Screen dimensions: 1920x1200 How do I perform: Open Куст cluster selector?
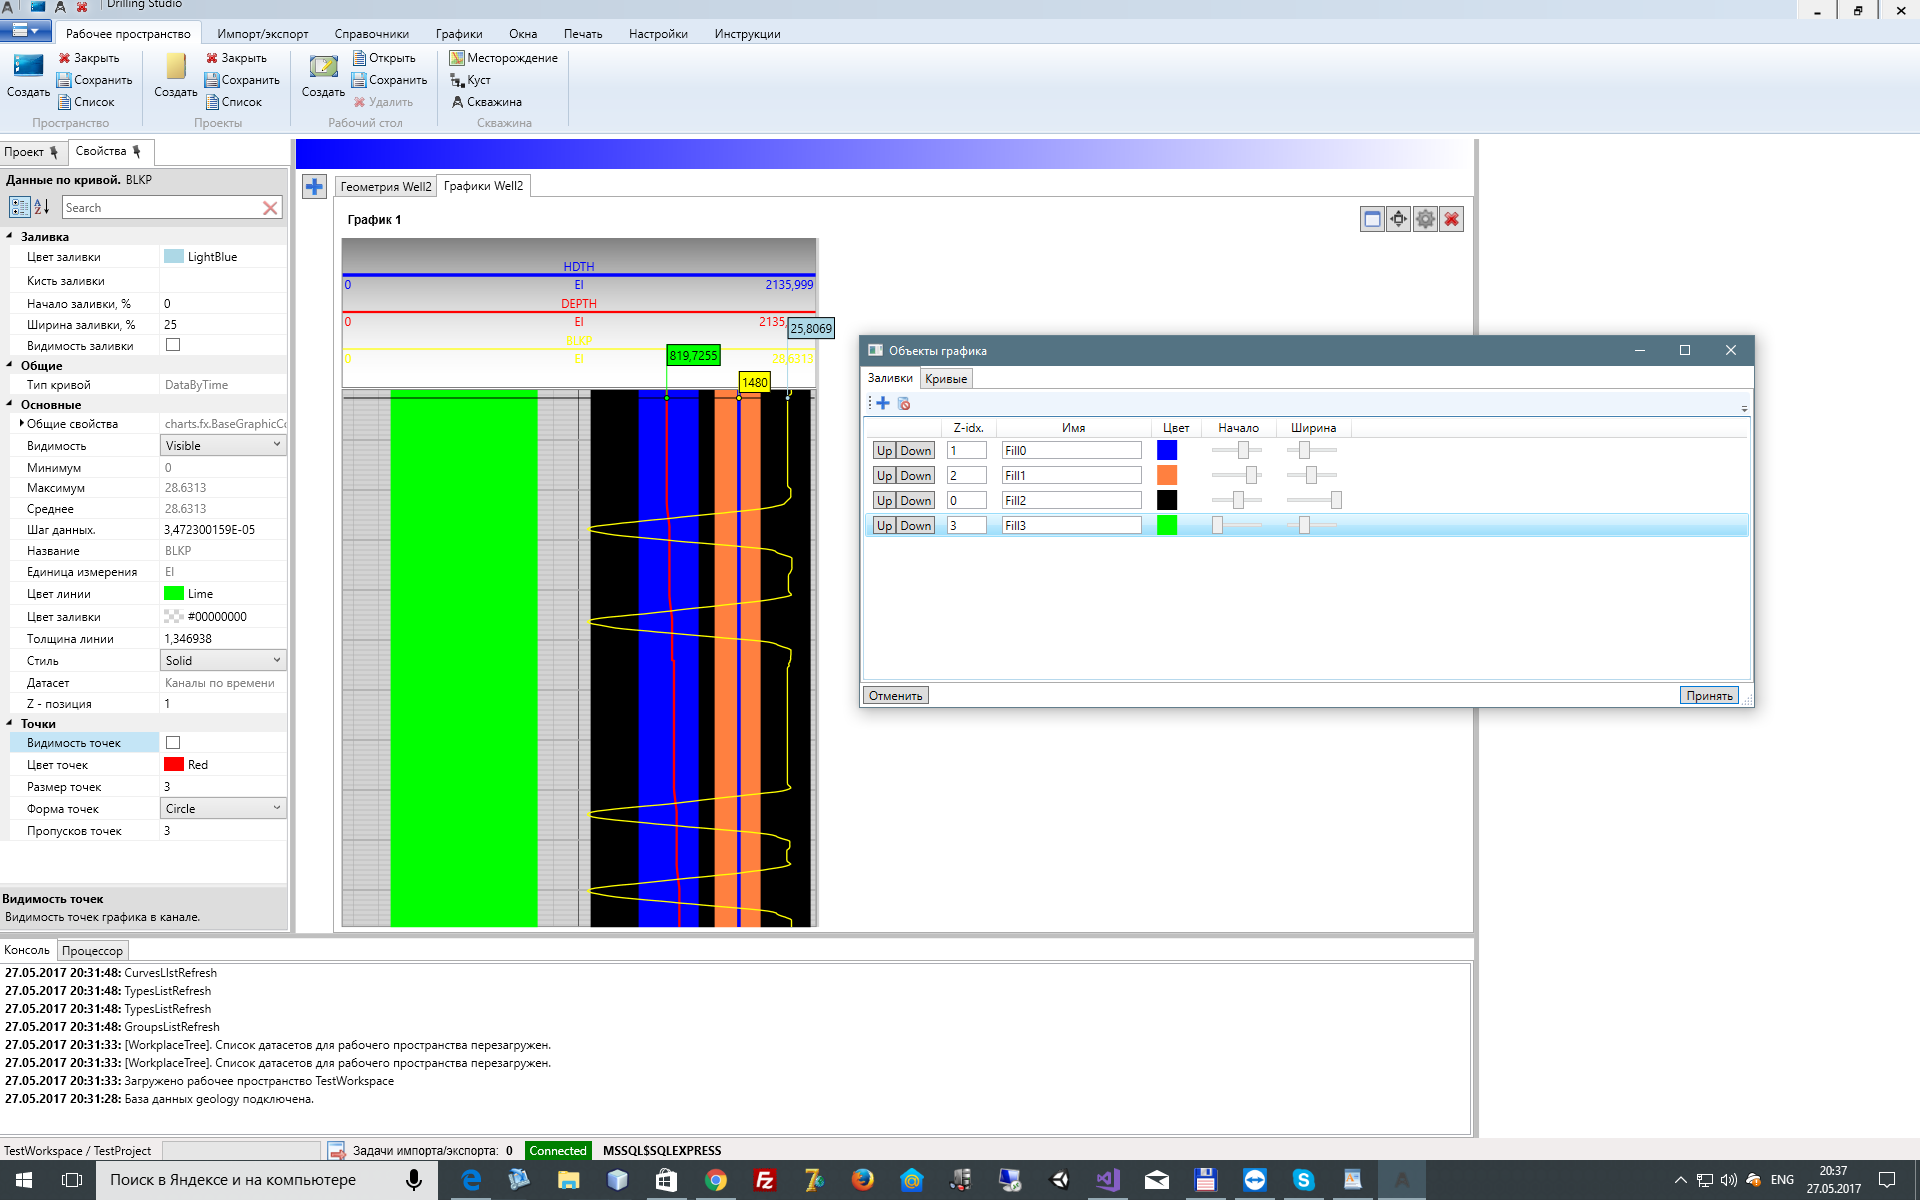click(470, 80)
